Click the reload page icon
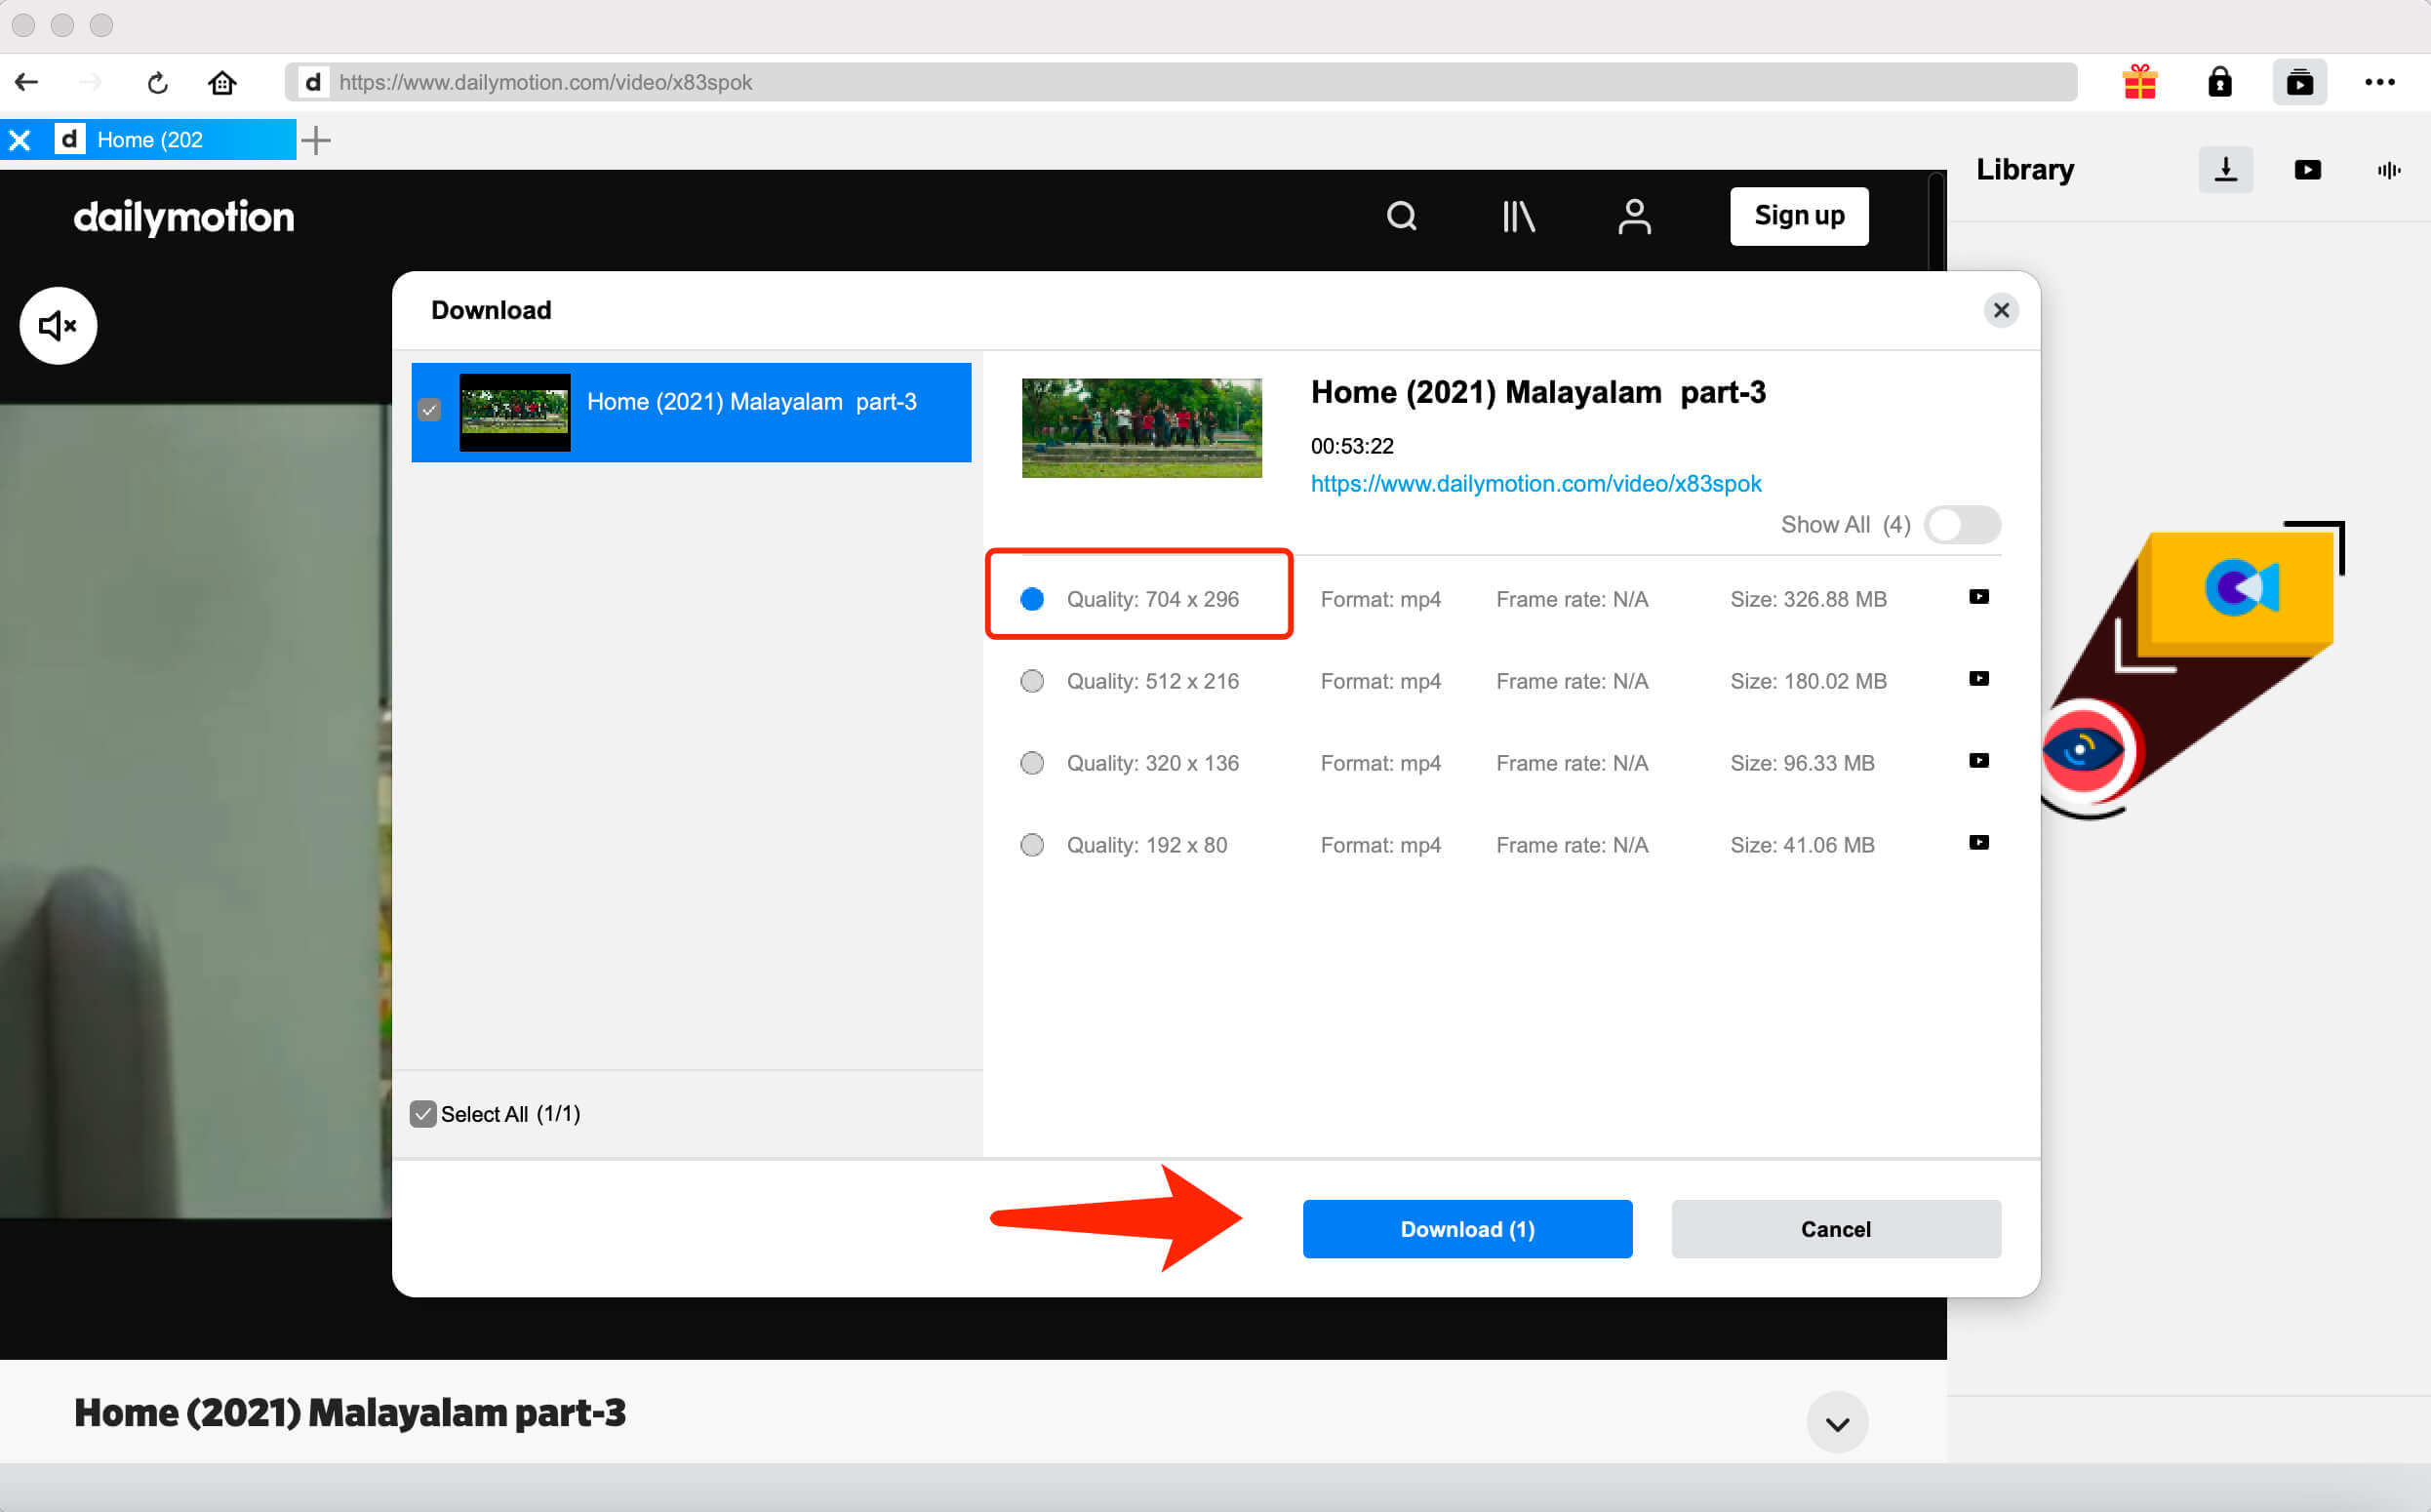The height and width of the screenshot is (1512, 2431). (157, 83)
